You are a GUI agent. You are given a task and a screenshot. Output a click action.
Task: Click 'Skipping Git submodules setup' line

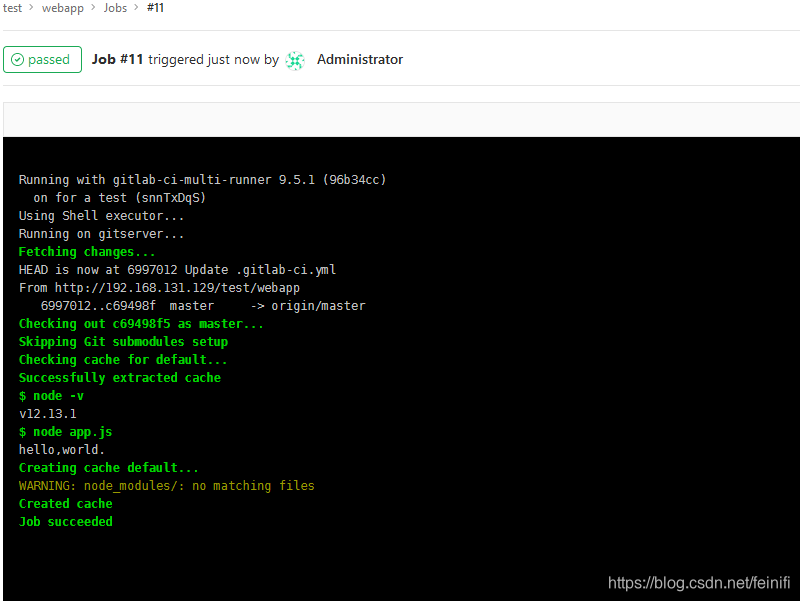pyautogui.click(x=123, y=342)
